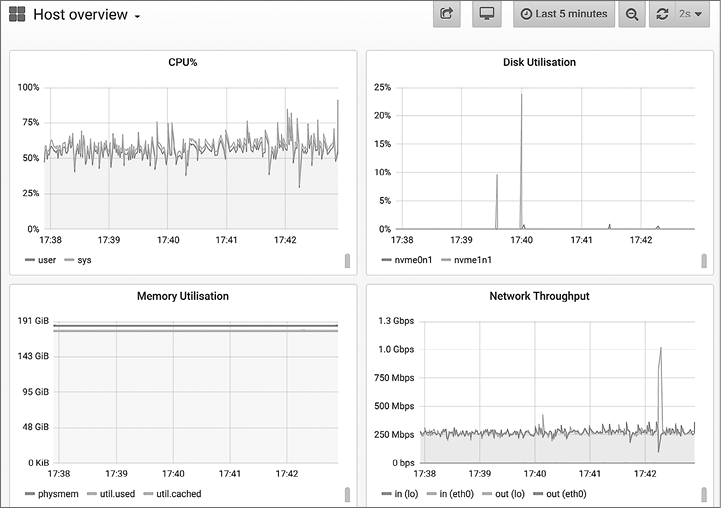
Task: Open the Disk Utilisation panel title menu
Action: point(538,62)
